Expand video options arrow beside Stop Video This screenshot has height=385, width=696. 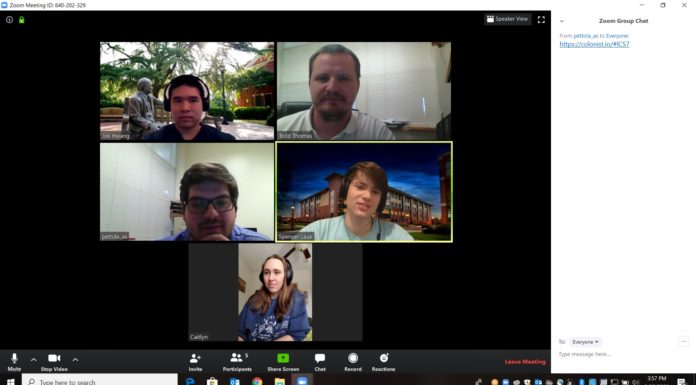[x=75, y=359]
